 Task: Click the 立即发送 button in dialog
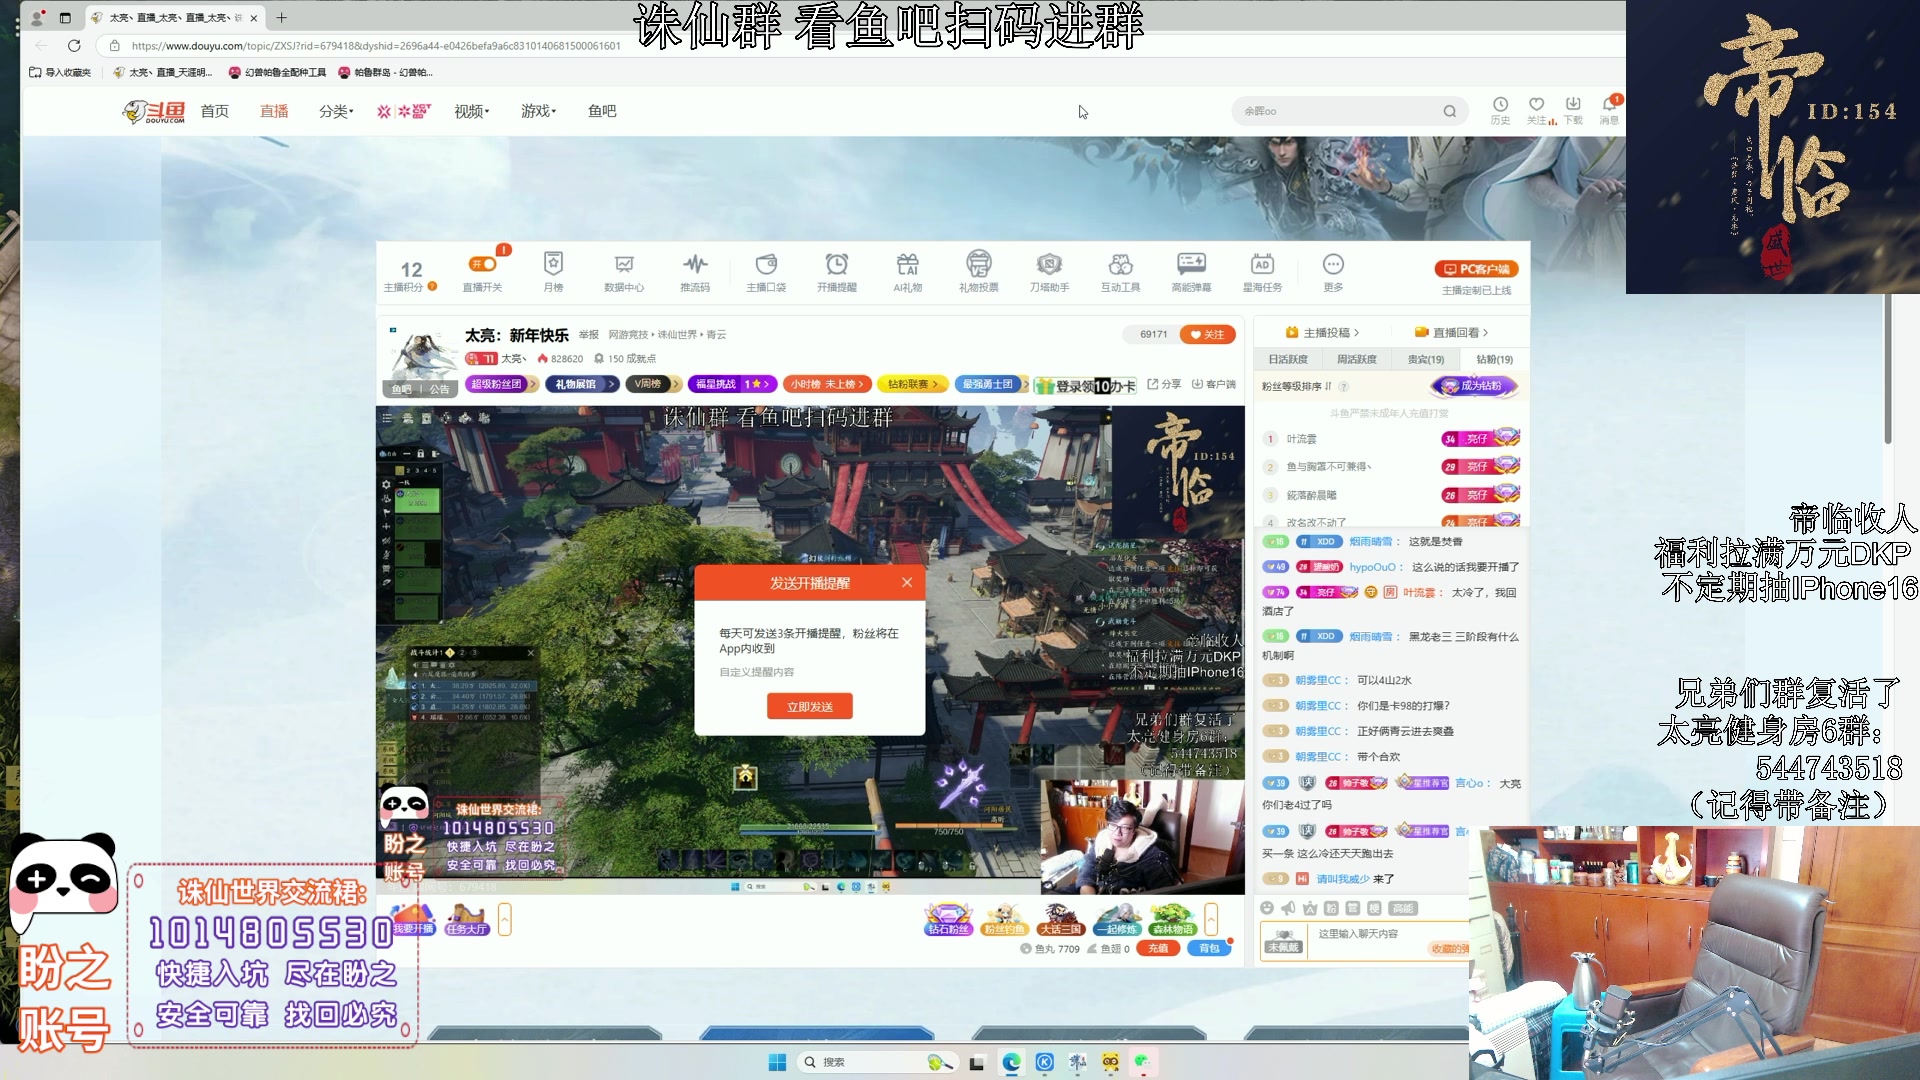(810, 706)
